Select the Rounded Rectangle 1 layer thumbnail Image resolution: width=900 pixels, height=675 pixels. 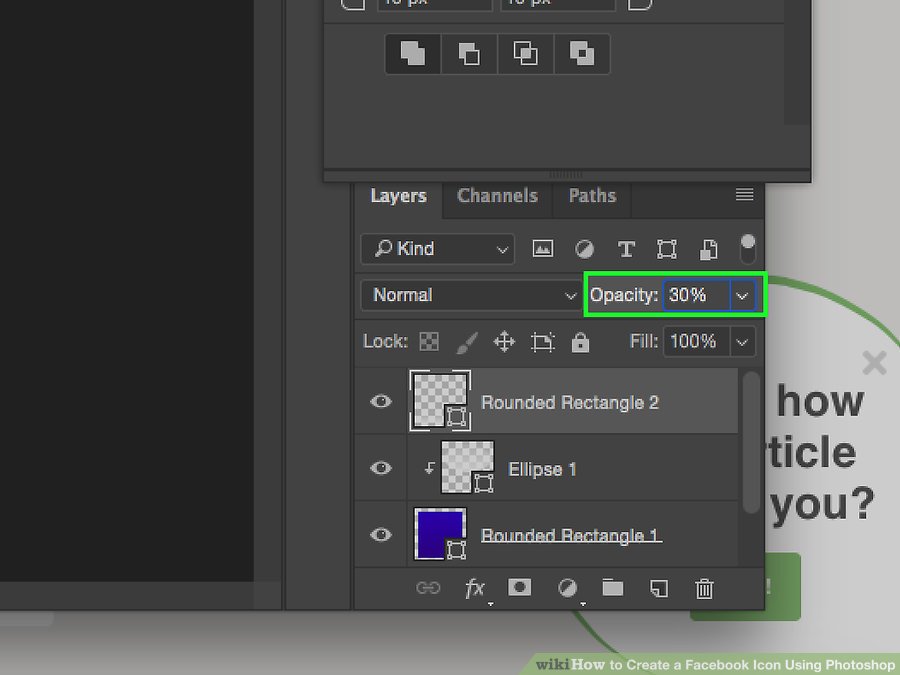439,534
